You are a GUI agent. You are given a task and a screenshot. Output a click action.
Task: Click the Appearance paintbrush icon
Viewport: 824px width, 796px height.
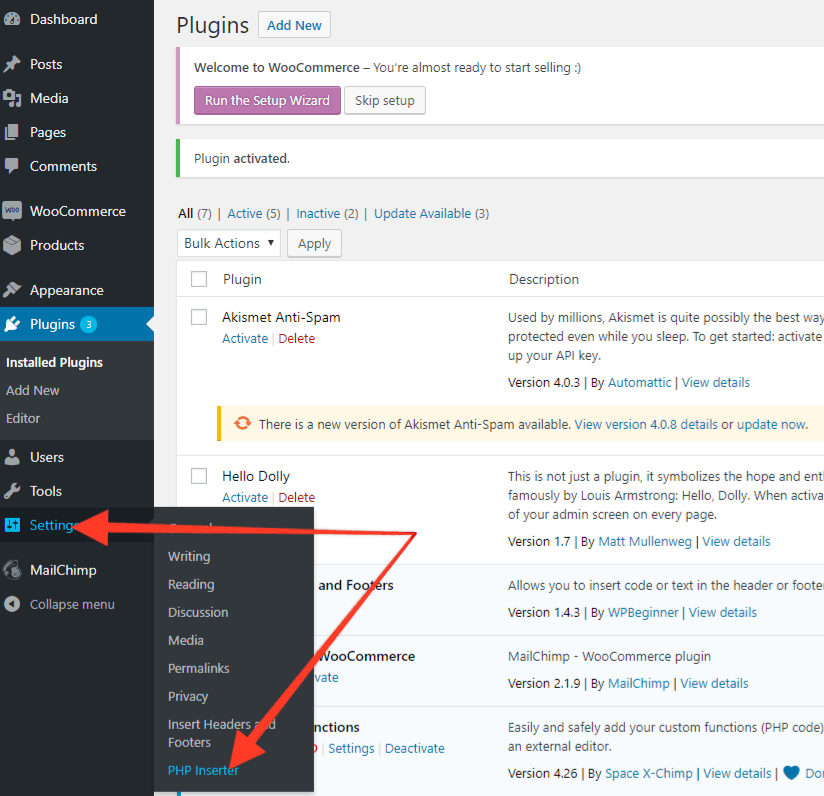(x=12, y=290)
